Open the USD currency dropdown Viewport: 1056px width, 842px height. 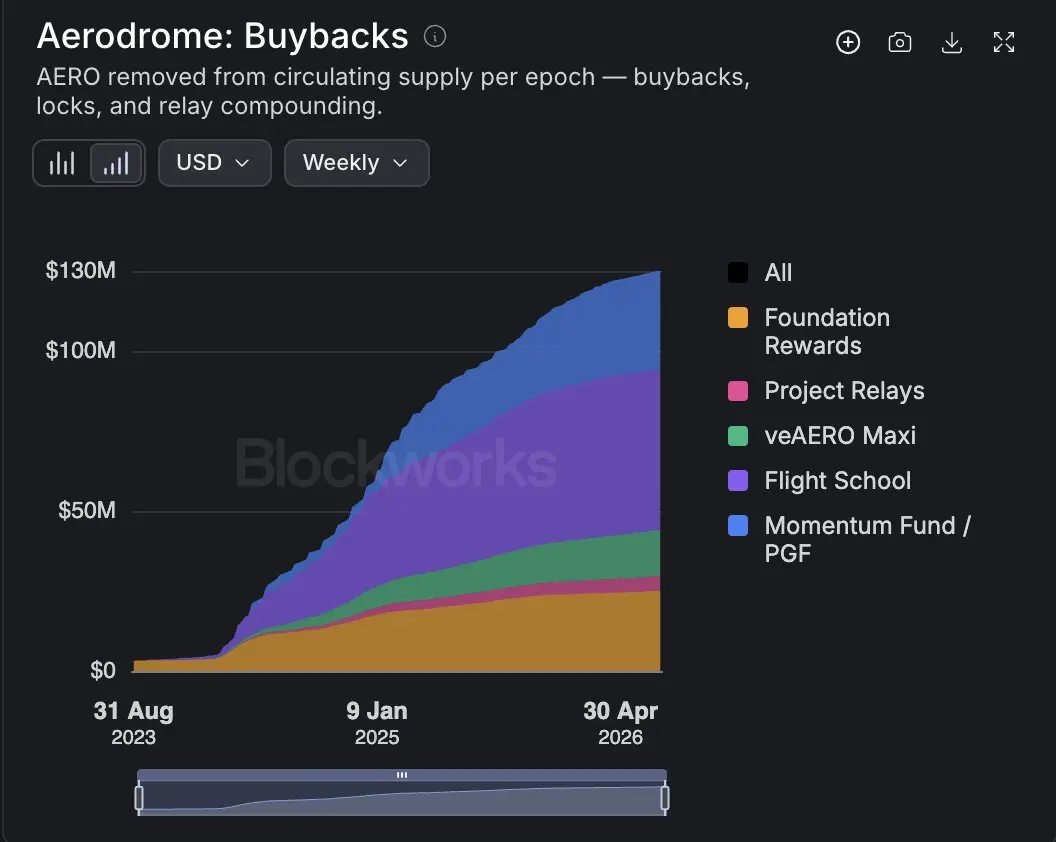pos(214,163)
